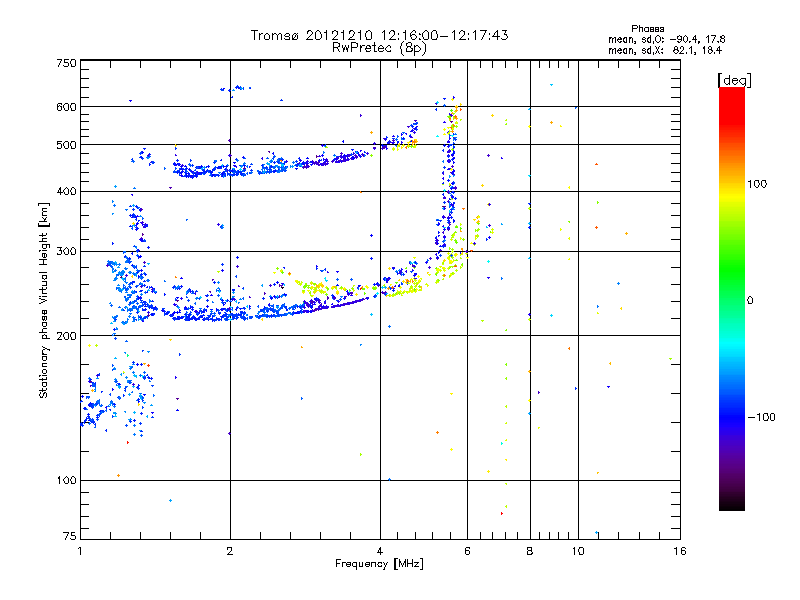The height and width of the screenshot is (600, 800).
Task: Click the y-axis tick label "200"
Action: (x=66, y=336)
